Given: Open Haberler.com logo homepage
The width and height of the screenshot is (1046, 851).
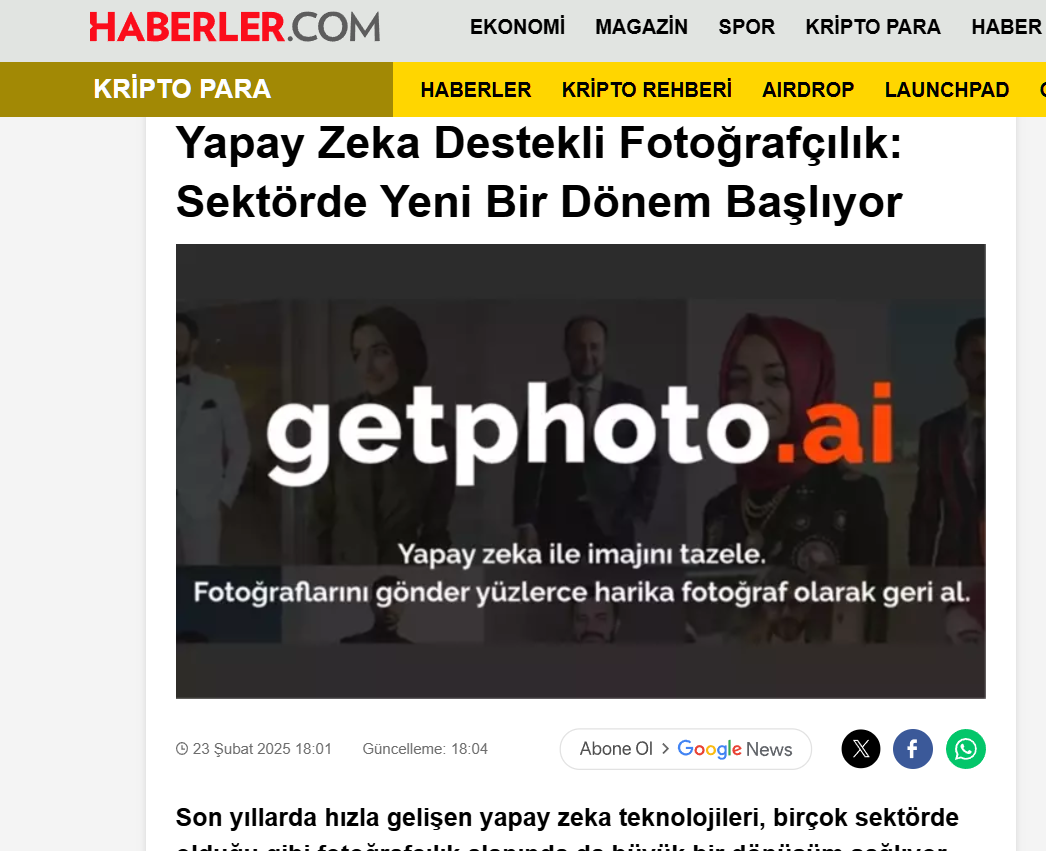Looking at the screenshot, I should [x=235, y=27].
